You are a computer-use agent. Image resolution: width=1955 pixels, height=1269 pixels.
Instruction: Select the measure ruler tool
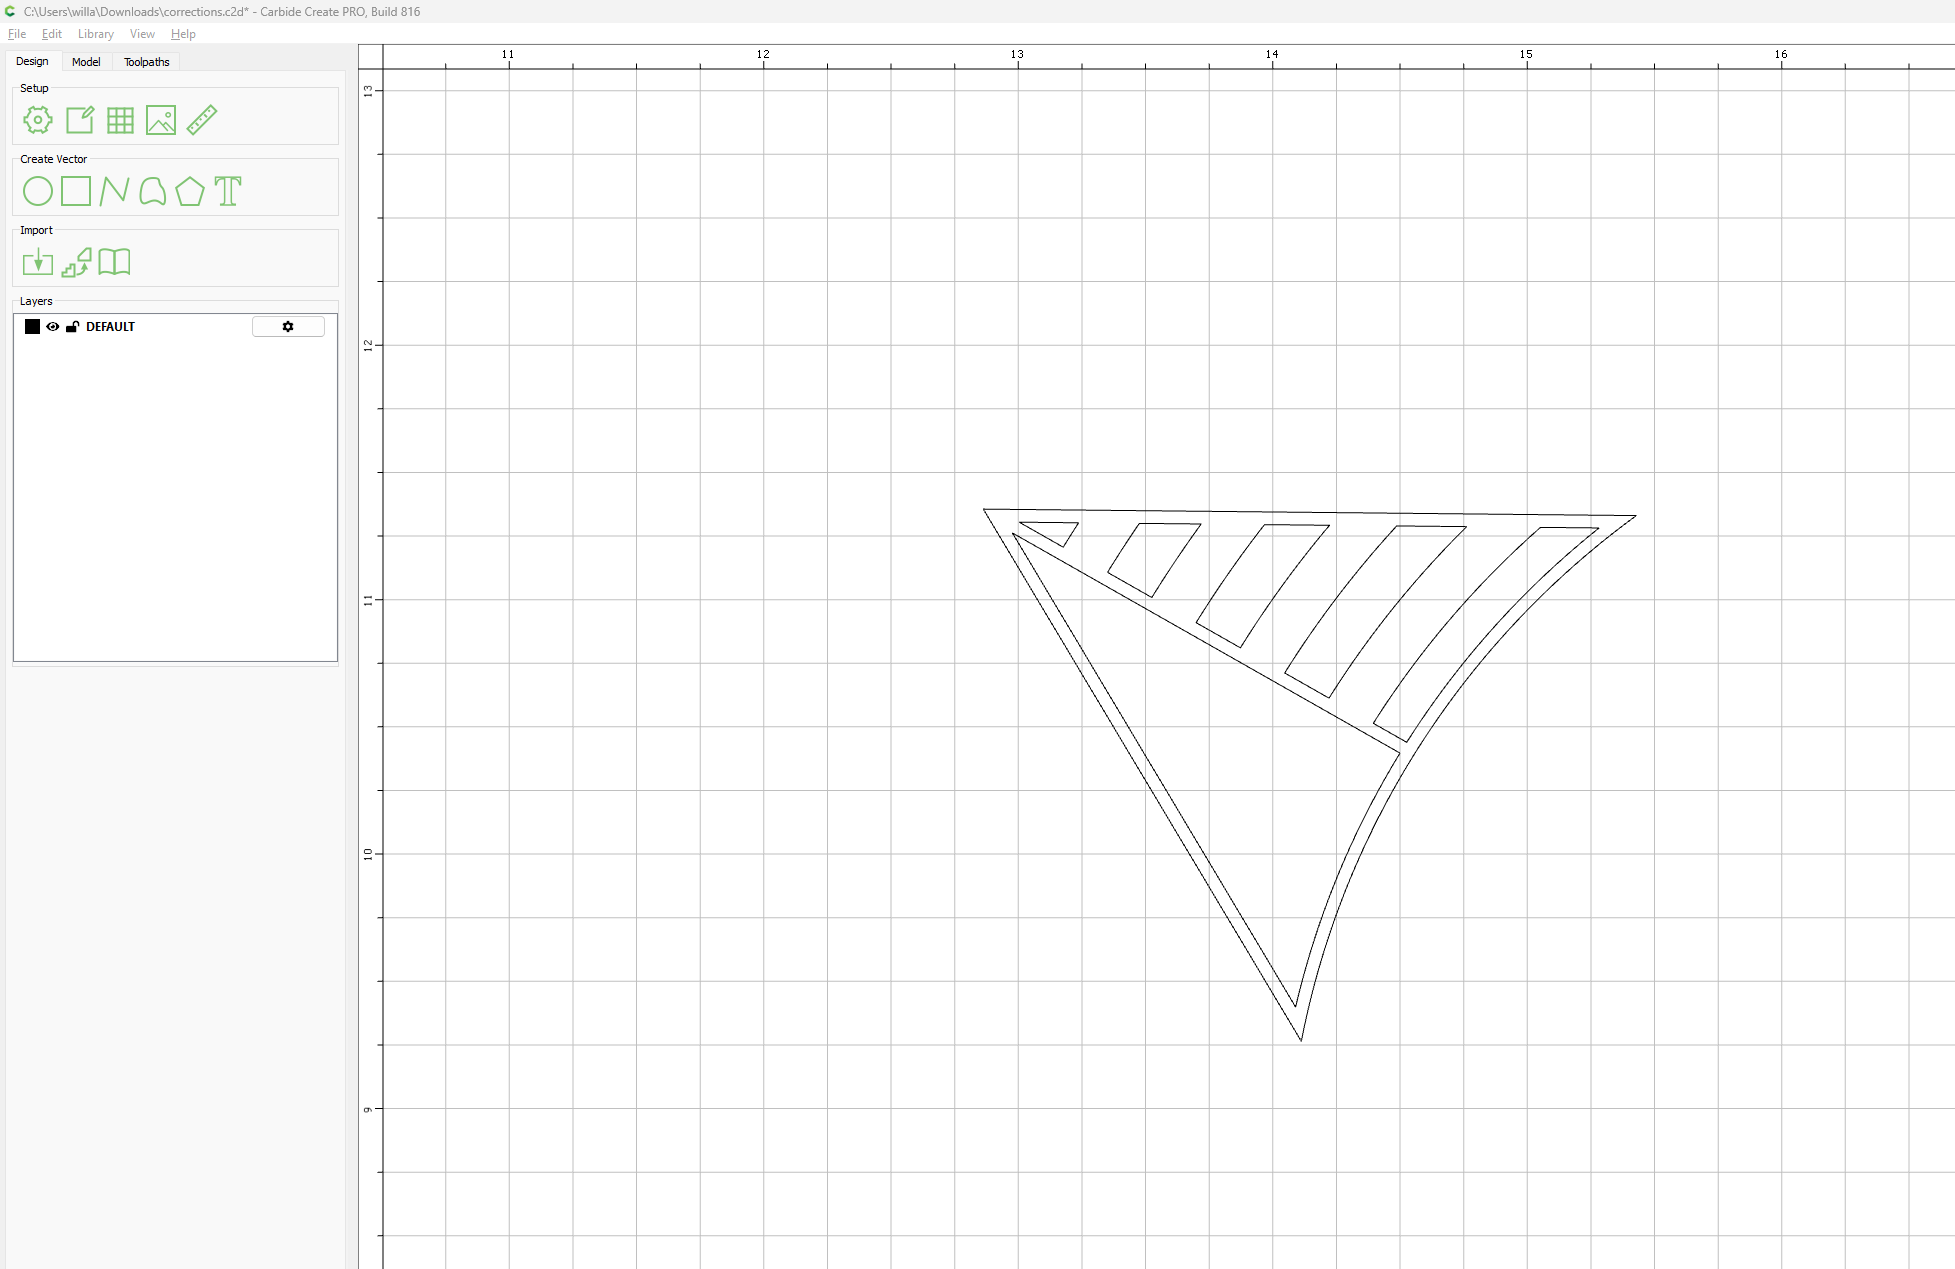(x=202, y=120)
